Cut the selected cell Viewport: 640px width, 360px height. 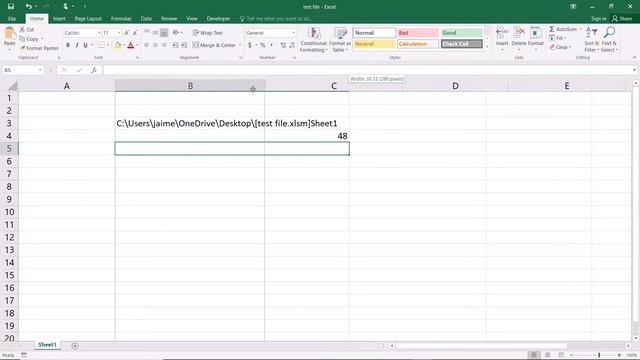tap(27, 29)
